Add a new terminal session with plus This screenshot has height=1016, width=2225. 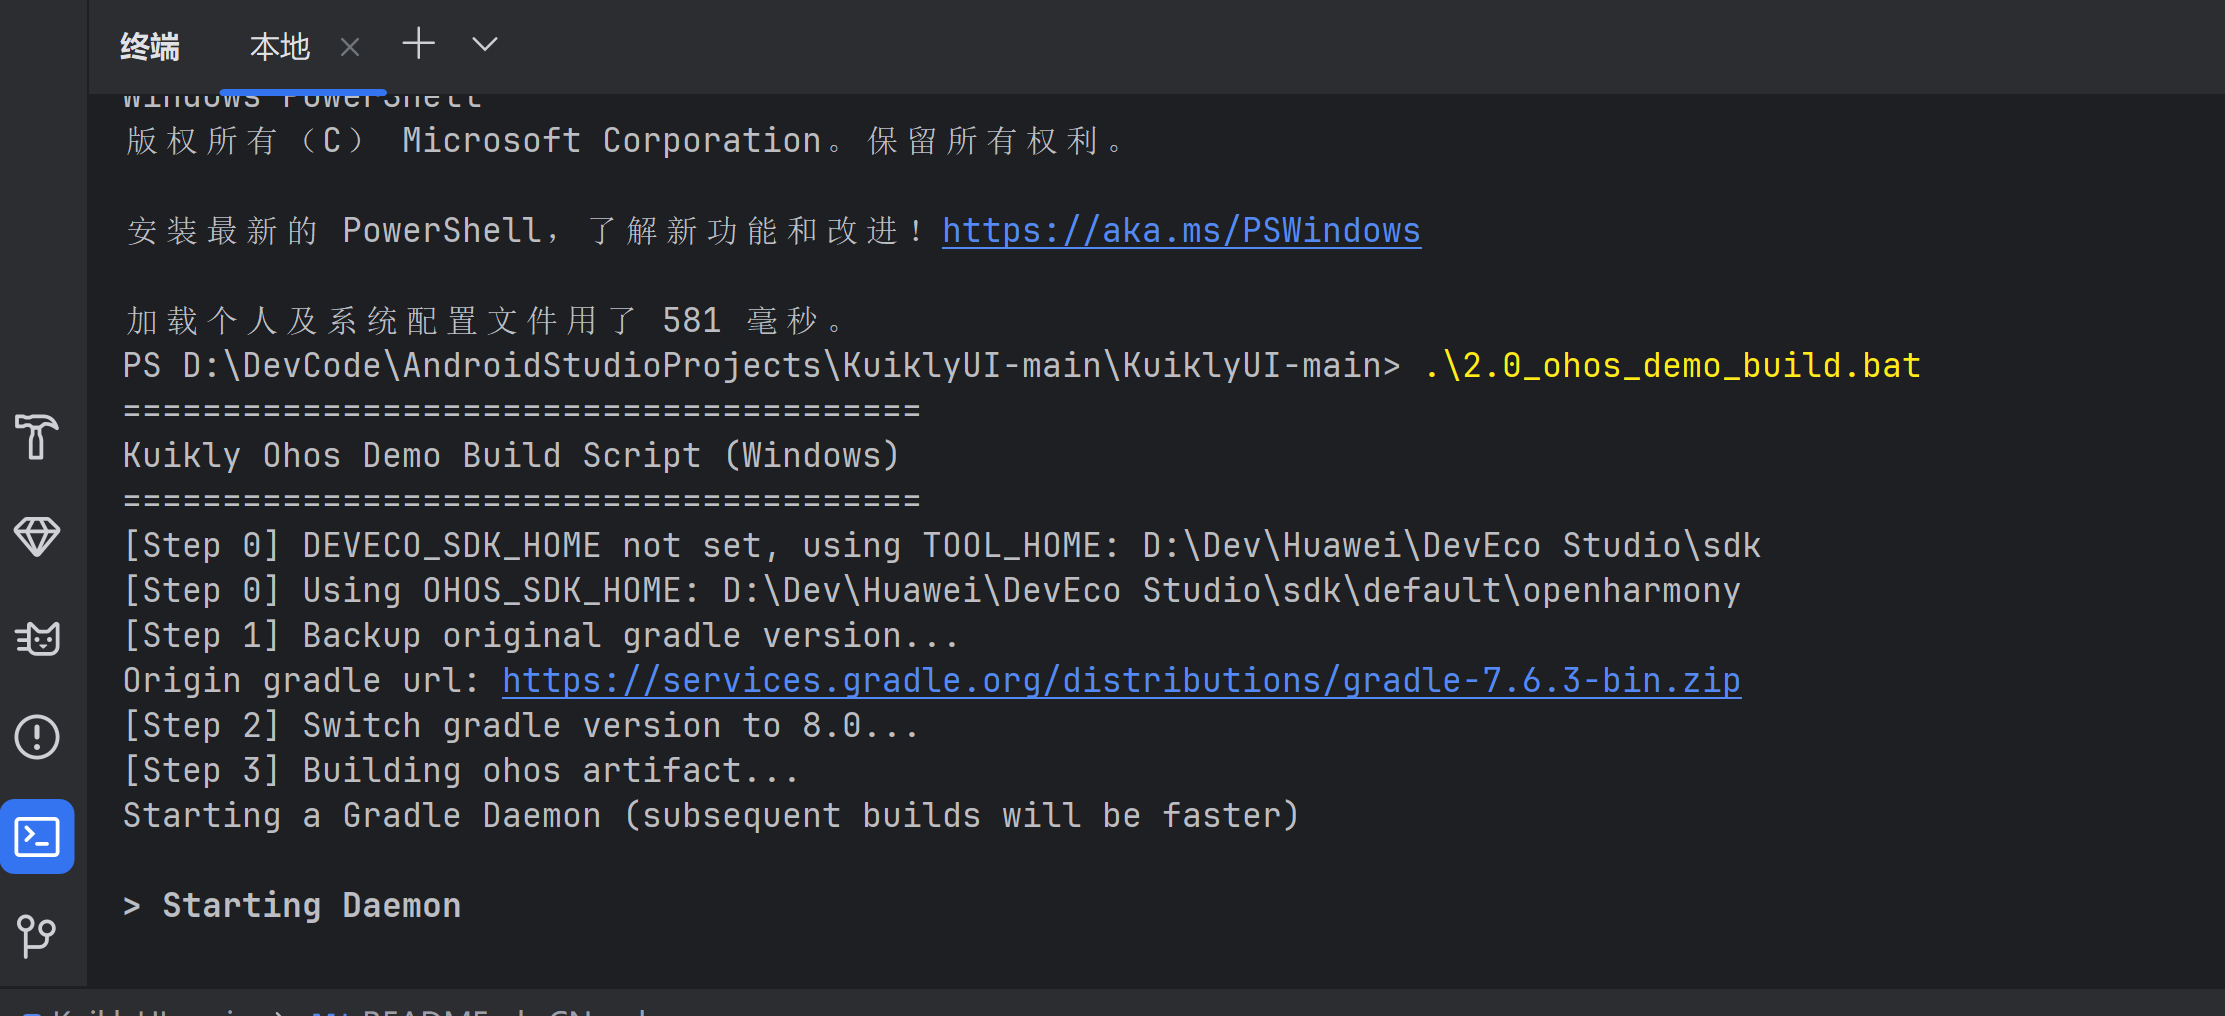coord(419,44)
